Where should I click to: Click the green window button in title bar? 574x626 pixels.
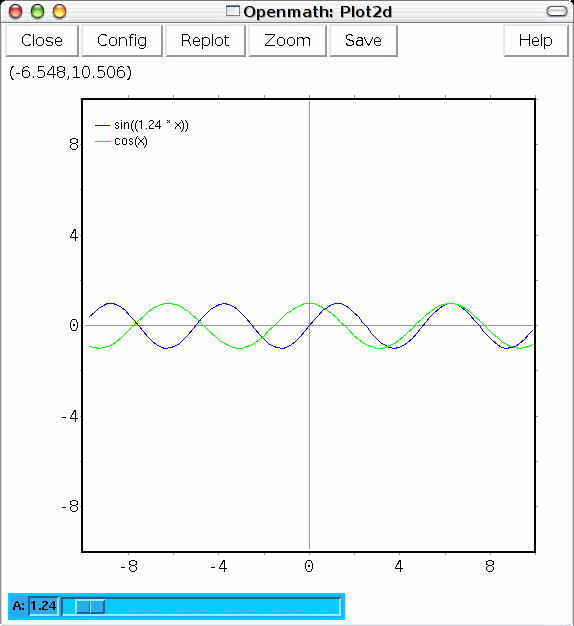click(38, 11)
